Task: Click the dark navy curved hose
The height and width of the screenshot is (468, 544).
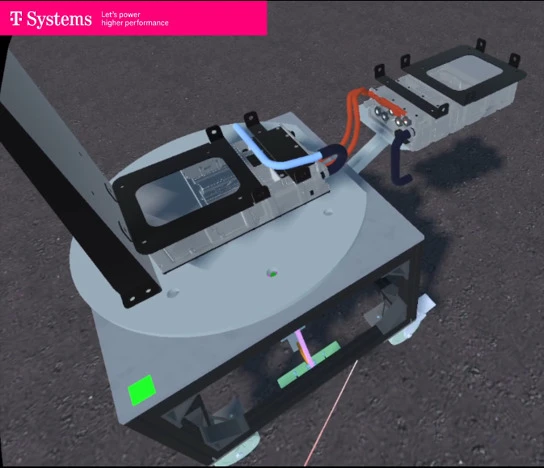Action: pos(400,157)
